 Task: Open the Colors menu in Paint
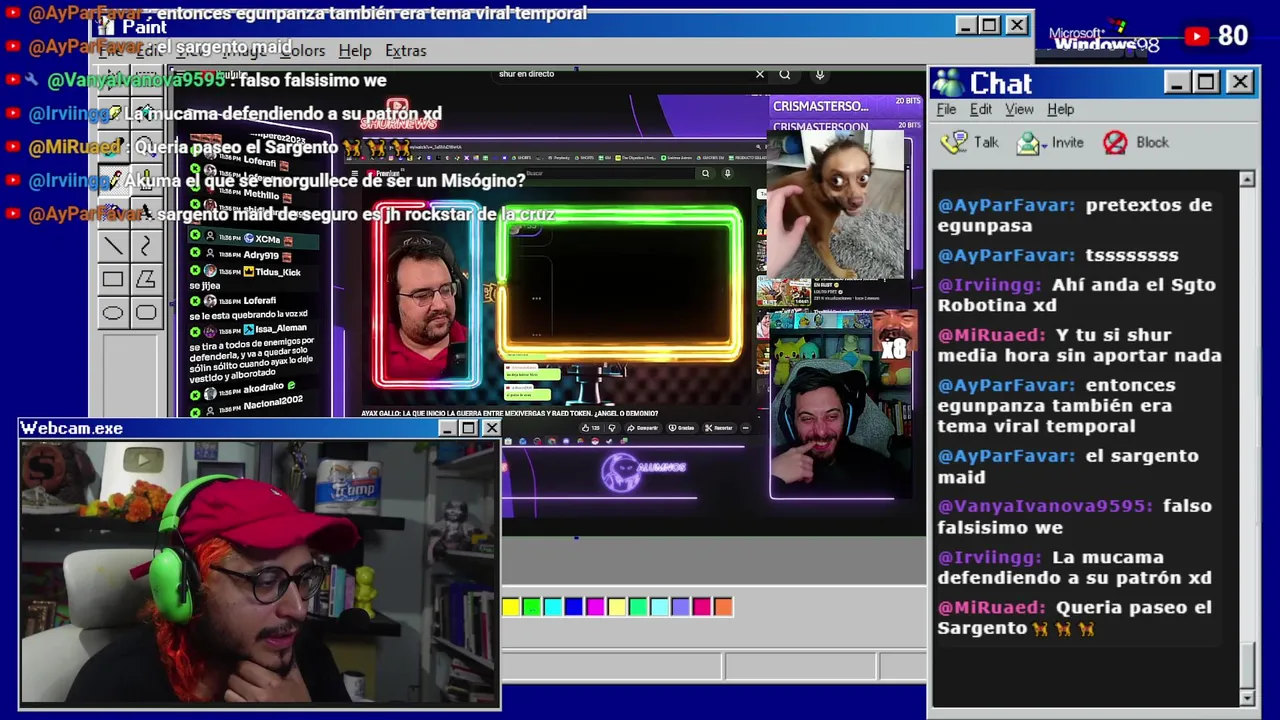[x=302, y=50]
